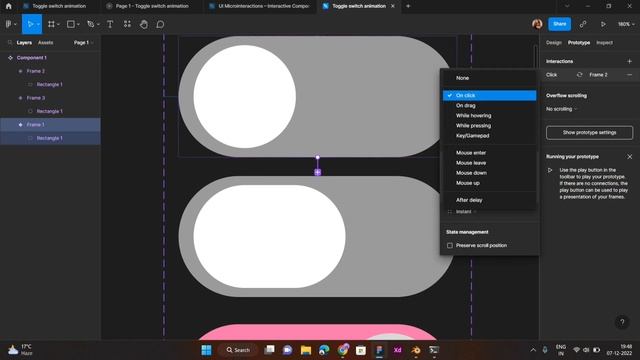Screen dimensions: 640x360
Task: Open File Explorer from the taskbar
Action: [306, 350]
